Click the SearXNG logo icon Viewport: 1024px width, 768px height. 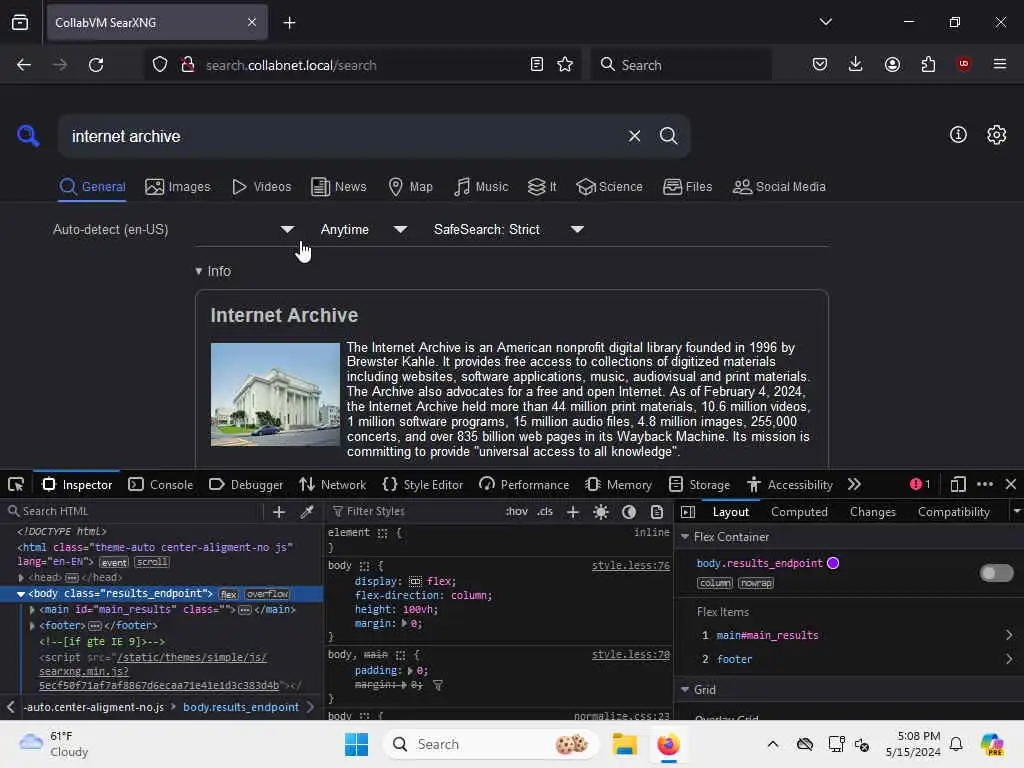[28, 136]
